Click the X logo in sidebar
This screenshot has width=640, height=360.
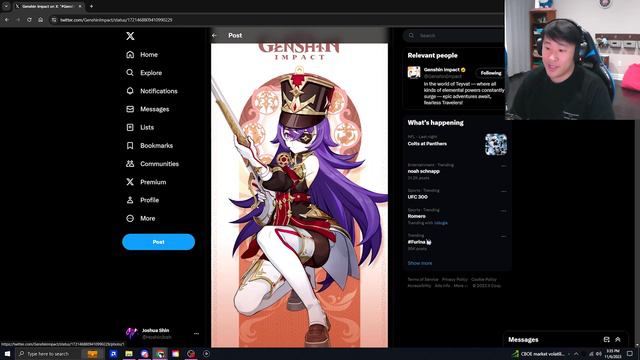[130, 36]
